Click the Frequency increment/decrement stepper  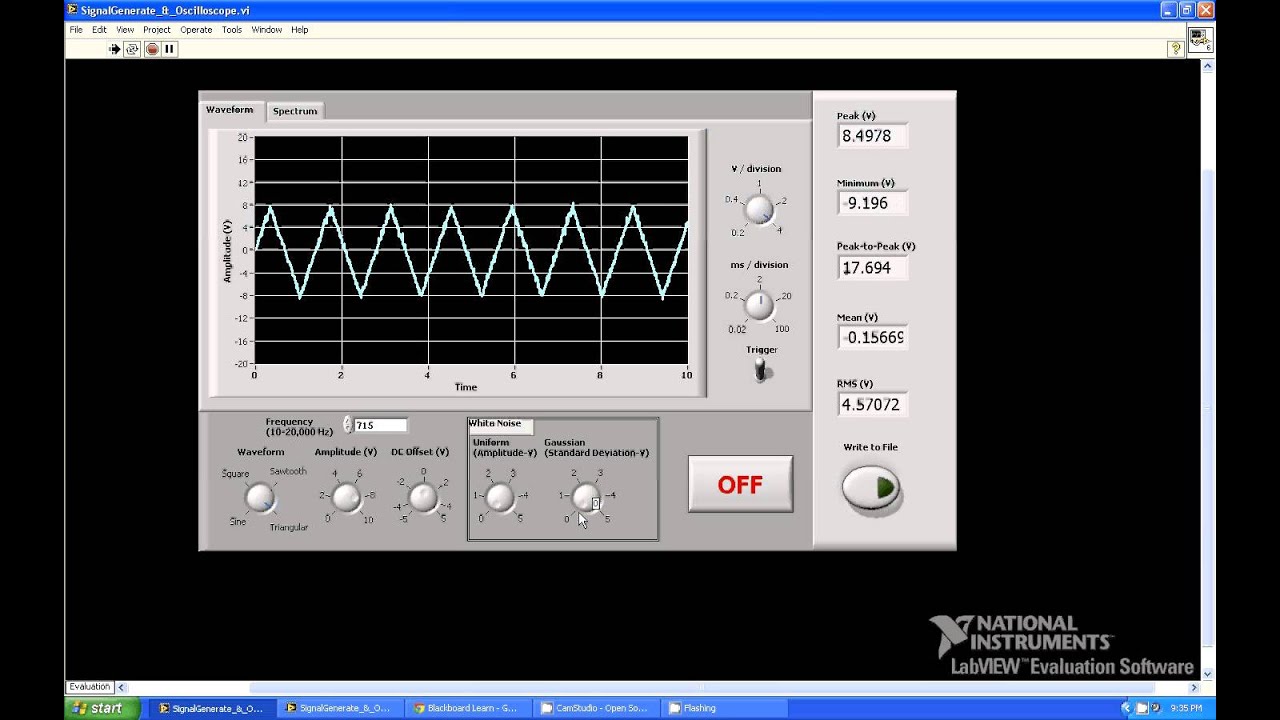tap(348, 425)
